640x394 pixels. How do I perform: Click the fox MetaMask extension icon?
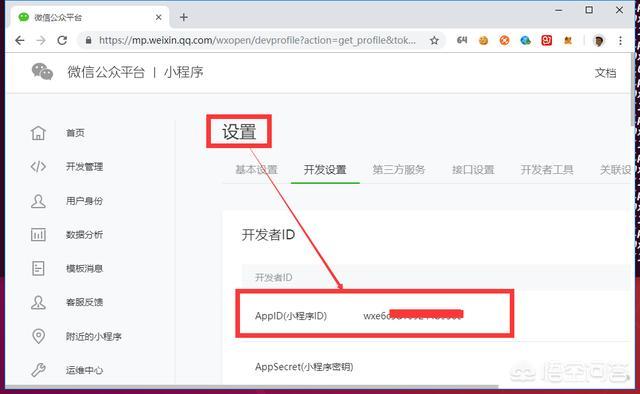tap(568, 40)
